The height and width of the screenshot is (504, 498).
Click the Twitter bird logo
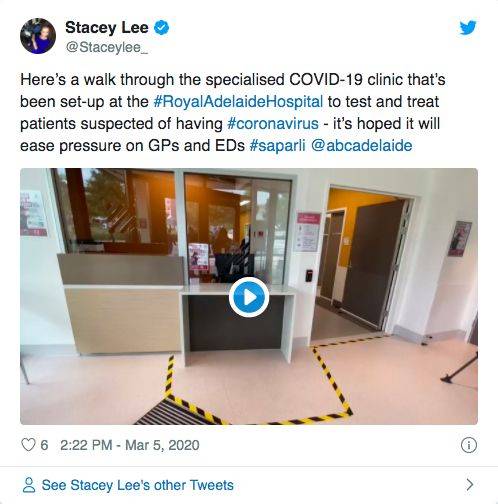click(x=468, y=28)
